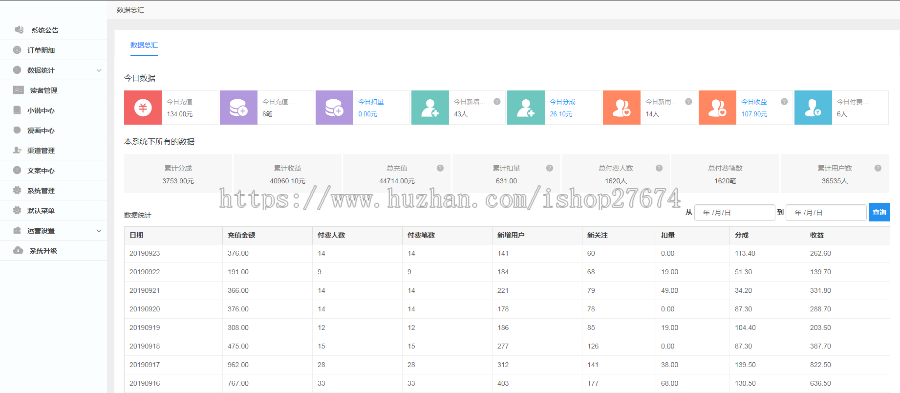Expand the 运营设置 sidebar chevron
The height and width of the screenshot is (393, 900).
click(99, 231)
